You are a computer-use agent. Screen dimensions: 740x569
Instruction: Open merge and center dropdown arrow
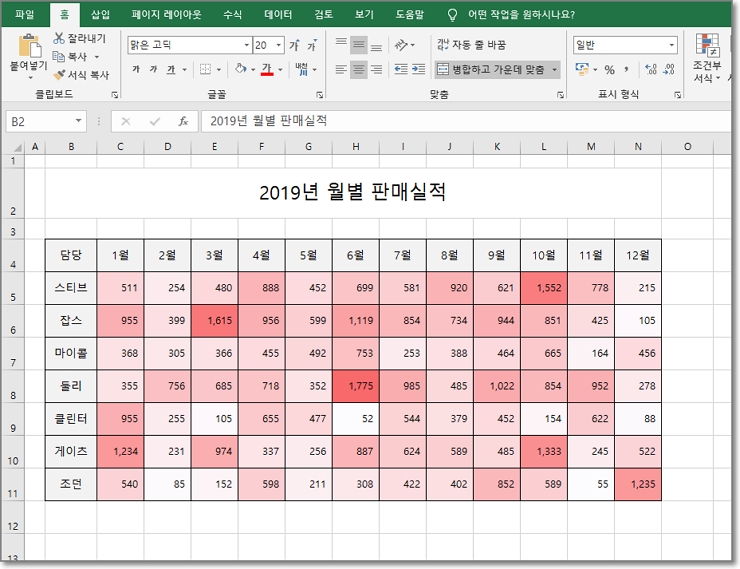555,70
